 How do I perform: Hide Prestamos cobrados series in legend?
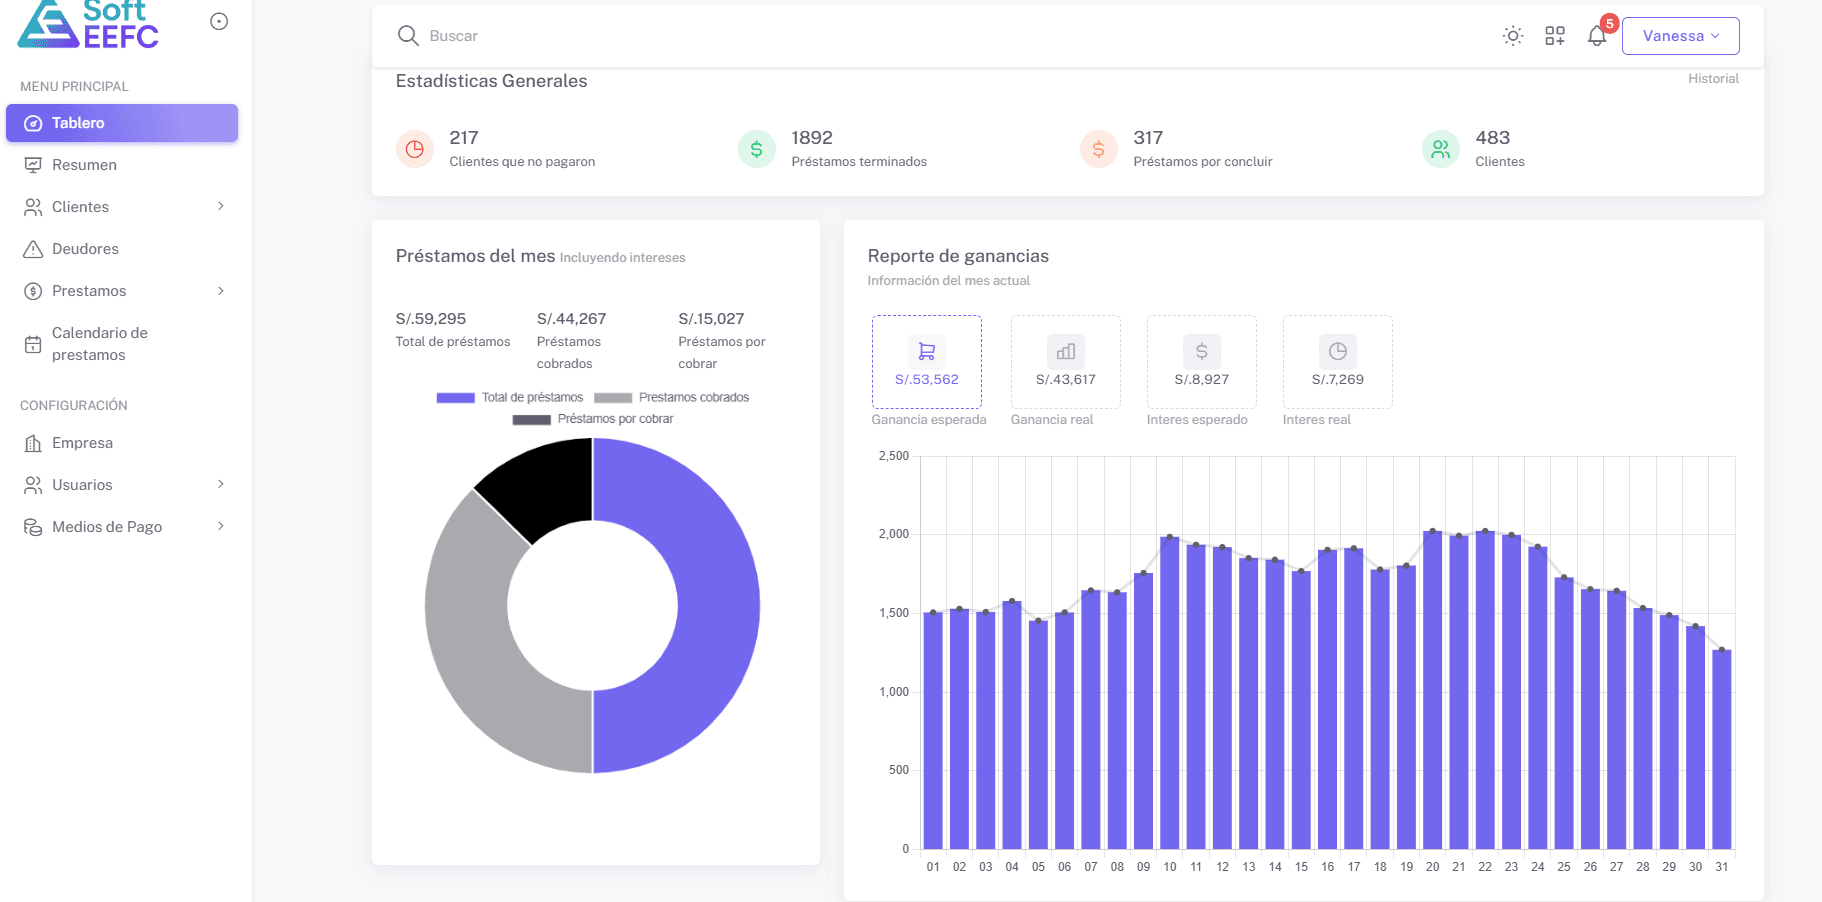tap(672, 397)
